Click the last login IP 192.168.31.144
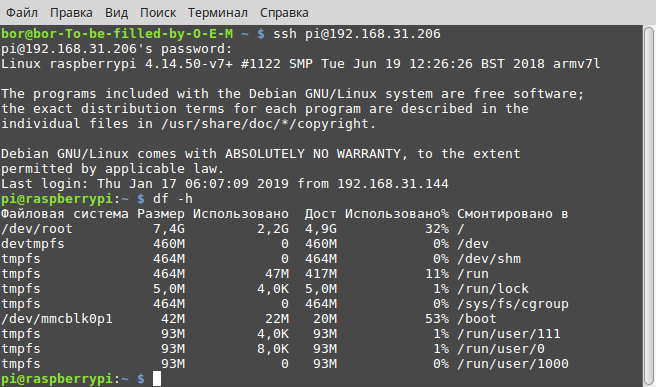This screenshot has height=387, width=656. 393,183
